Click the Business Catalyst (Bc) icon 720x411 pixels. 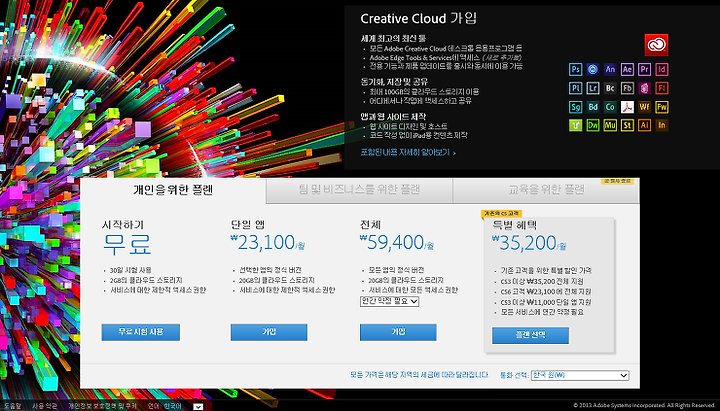(610, 88)
